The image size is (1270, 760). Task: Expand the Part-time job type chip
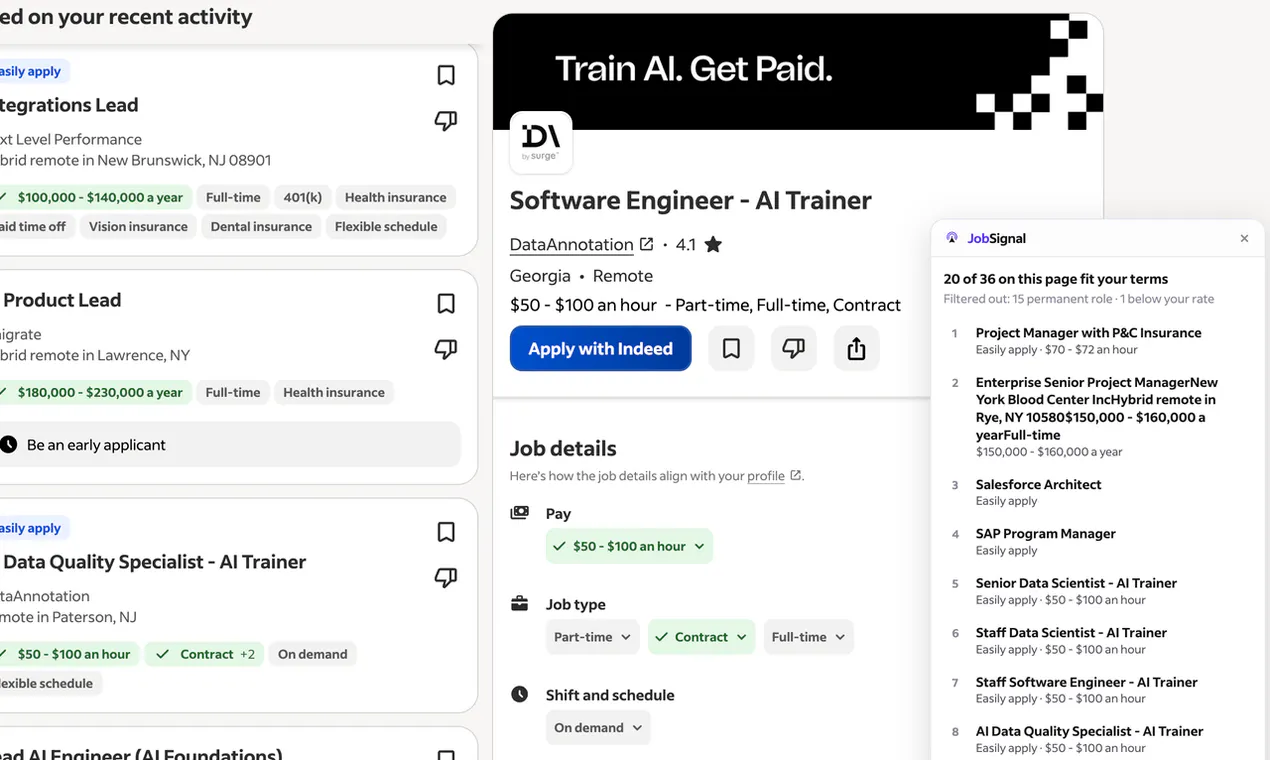592,637
